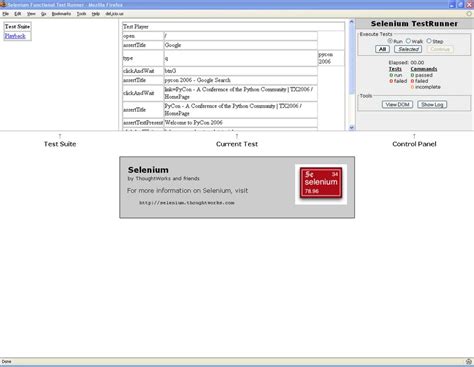474x367 pixels.
Task: Click the assertTitle cell in the Google row
Action: click(143, 45)
